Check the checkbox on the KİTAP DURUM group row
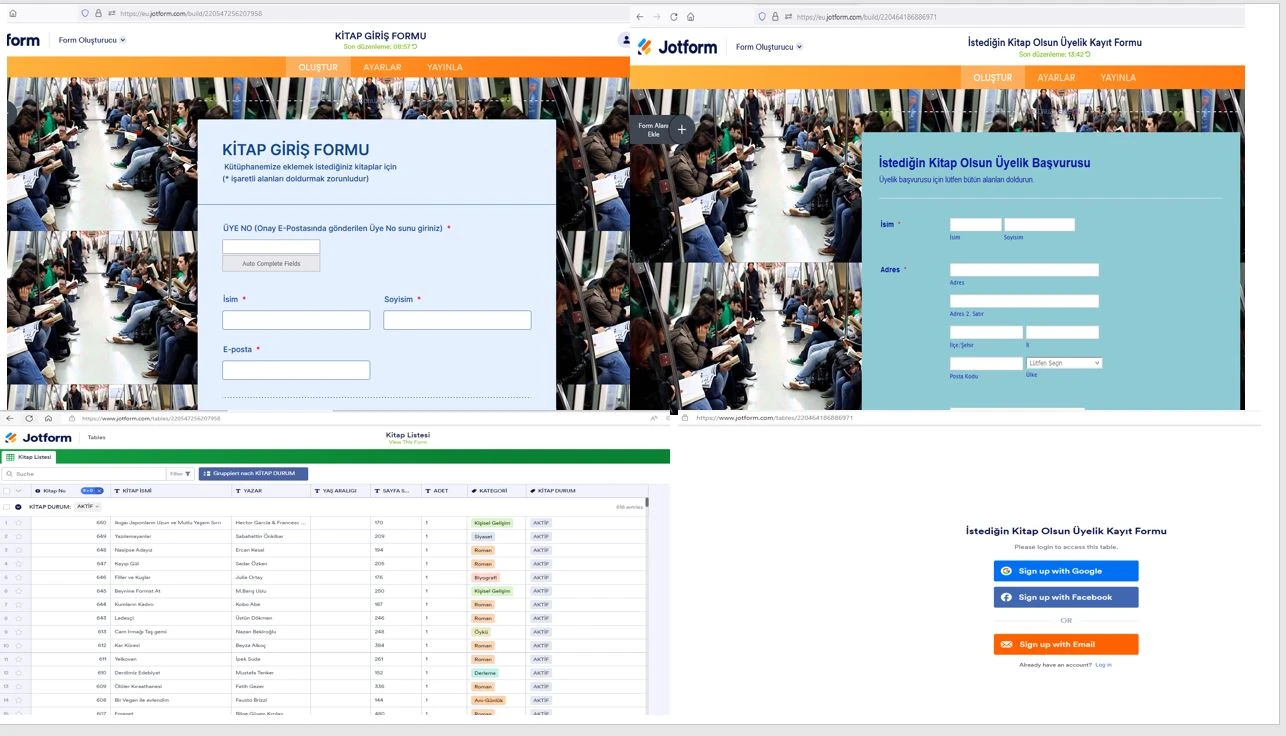This screenshot has width=1286, height=736. pos(7,506)
